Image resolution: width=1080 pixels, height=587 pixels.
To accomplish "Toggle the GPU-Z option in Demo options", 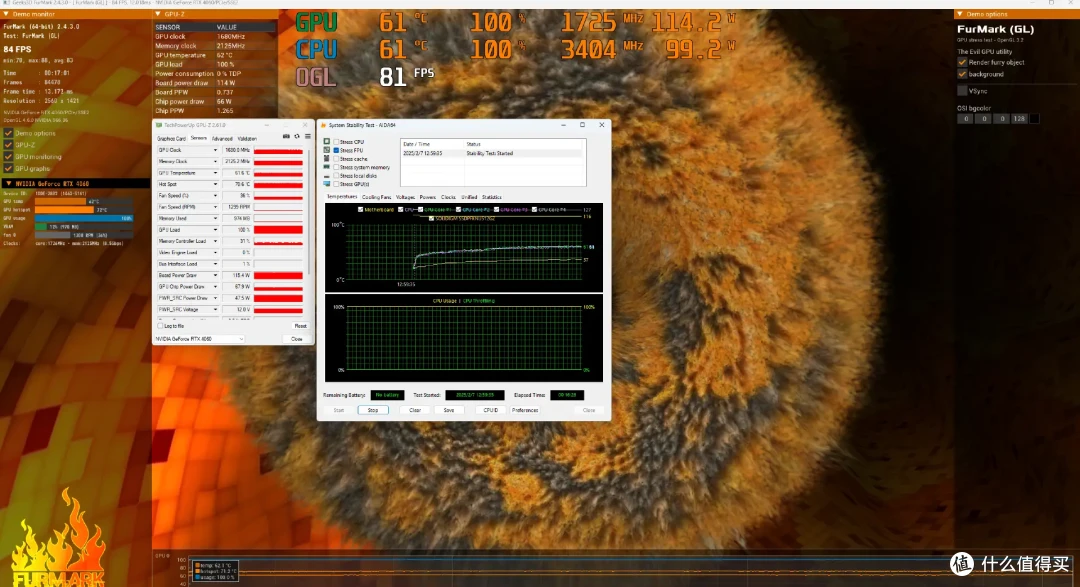I will point(8,145).
